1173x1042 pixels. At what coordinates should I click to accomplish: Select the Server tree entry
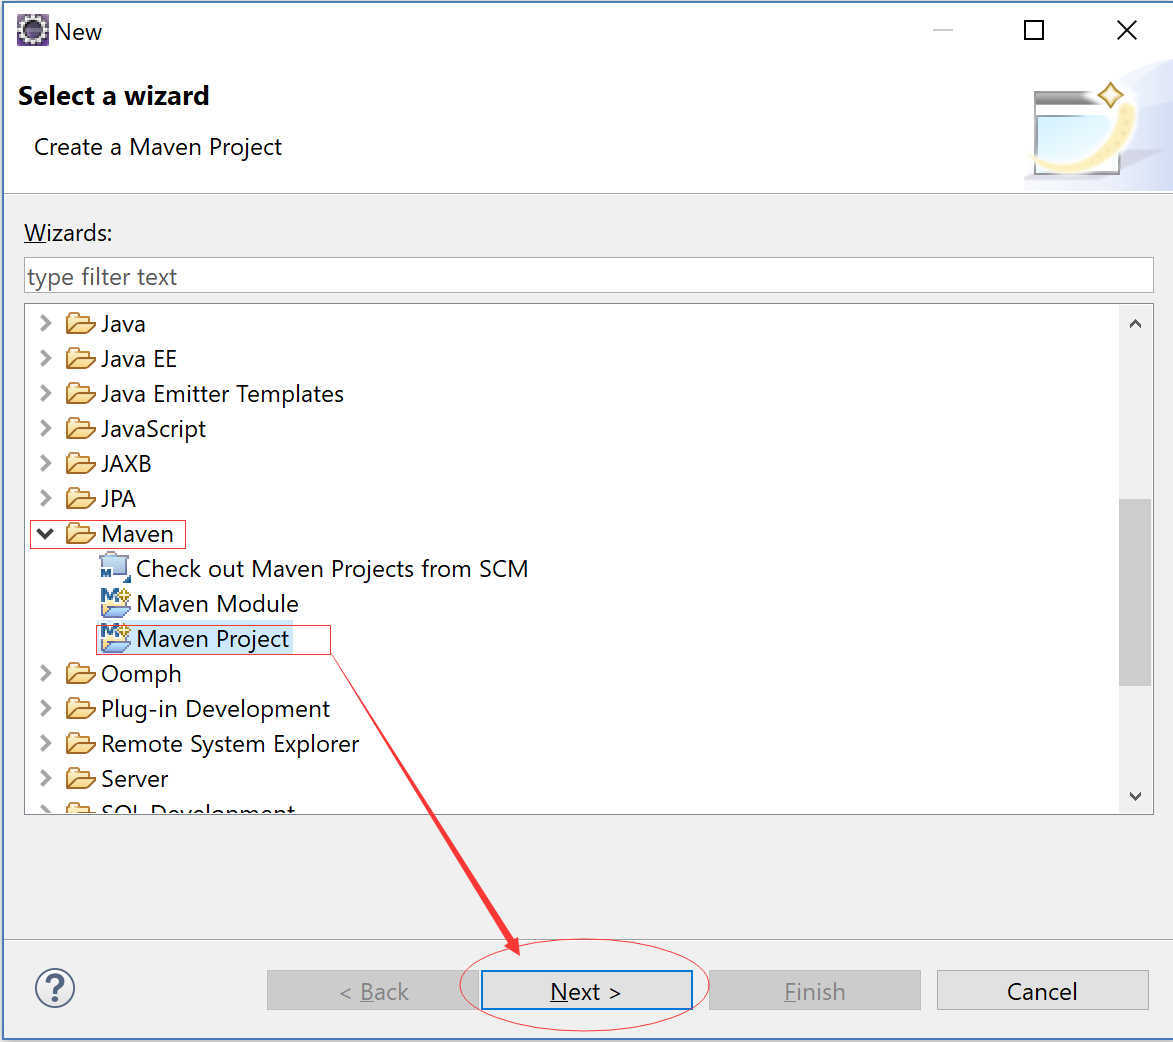pyautogui.click(x=135, y=779)
